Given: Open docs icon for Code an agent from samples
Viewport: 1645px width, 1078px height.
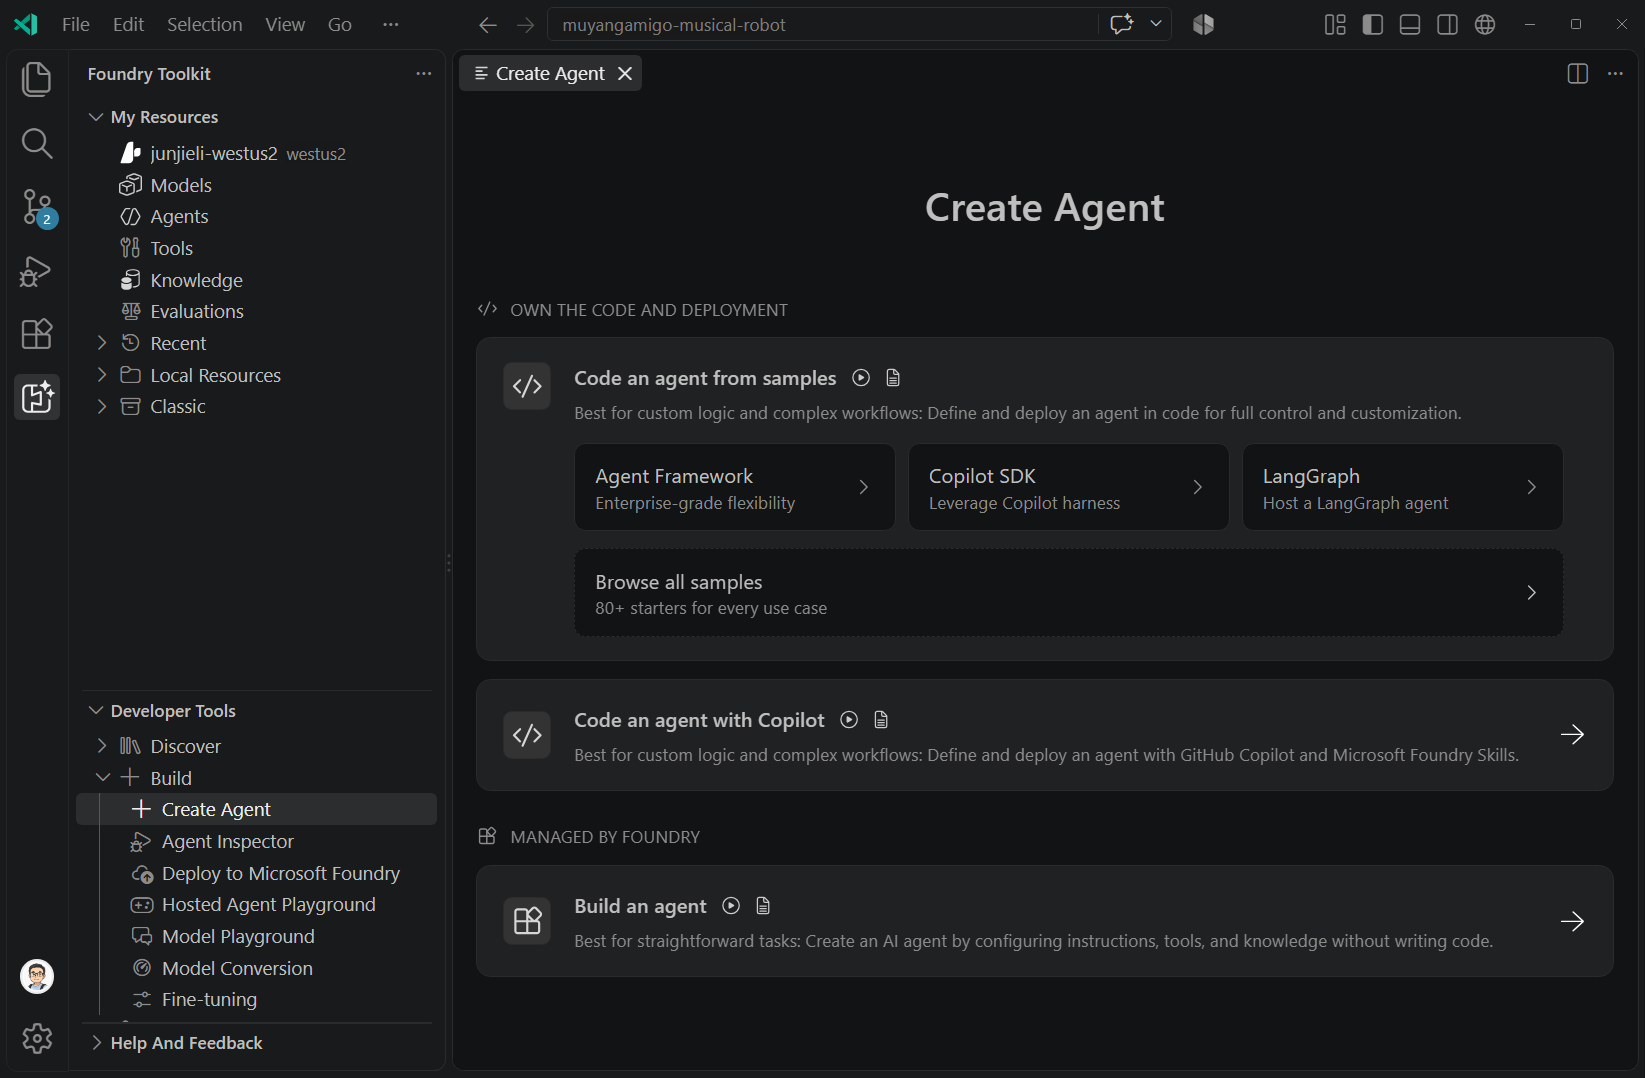Looking at the screenshot, I should 893,378.
